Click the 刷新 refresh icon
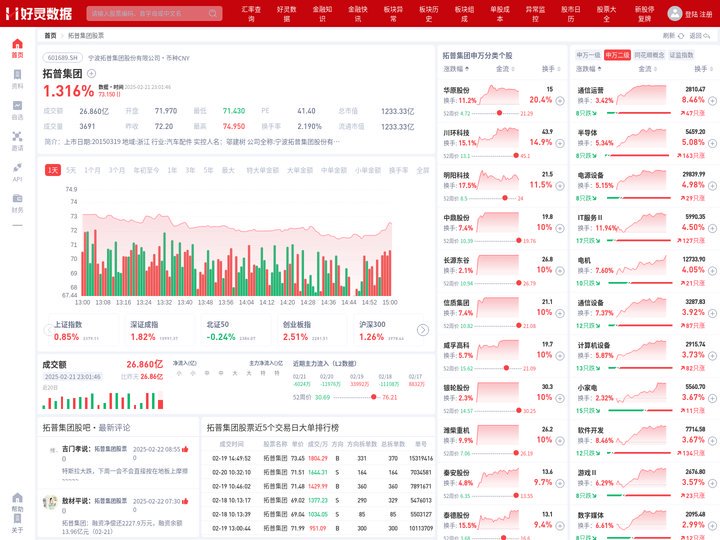The image size is (720, 540). pyautogui.click(x=681, y=36)
